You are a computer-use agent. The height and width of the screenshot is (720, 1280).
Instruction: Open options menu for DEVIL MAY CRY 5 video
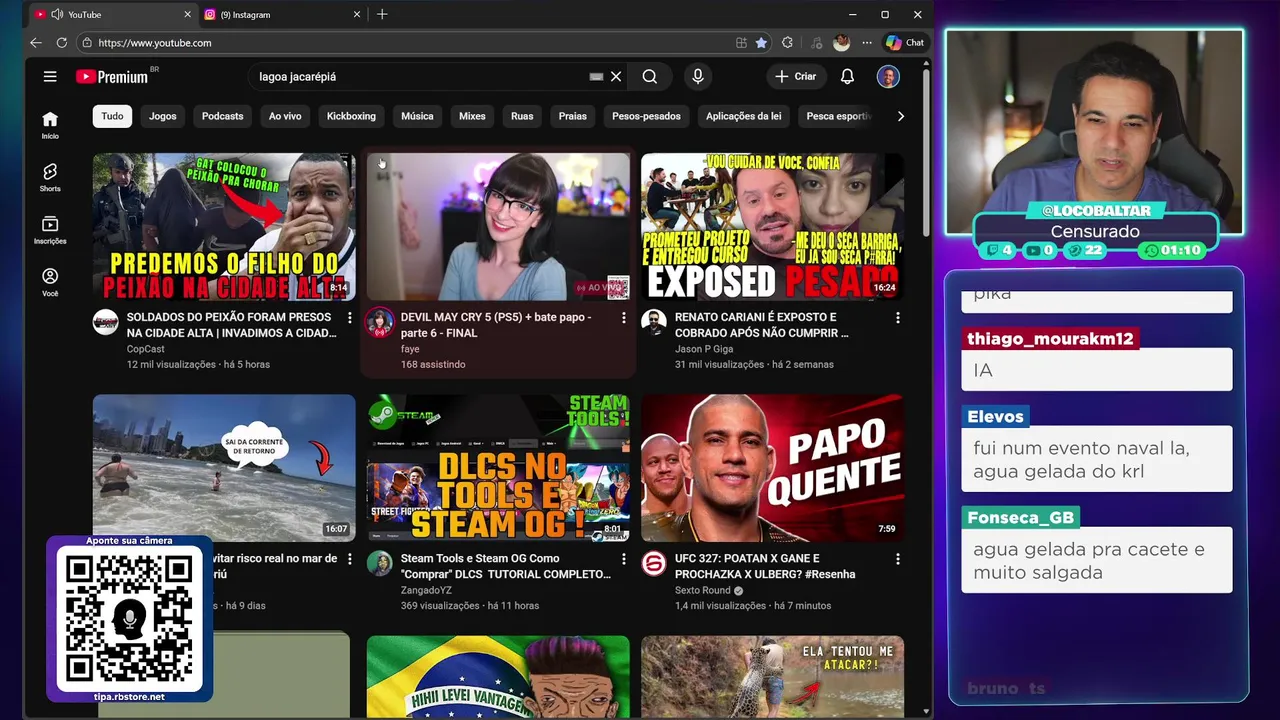[x=623, y=318]
